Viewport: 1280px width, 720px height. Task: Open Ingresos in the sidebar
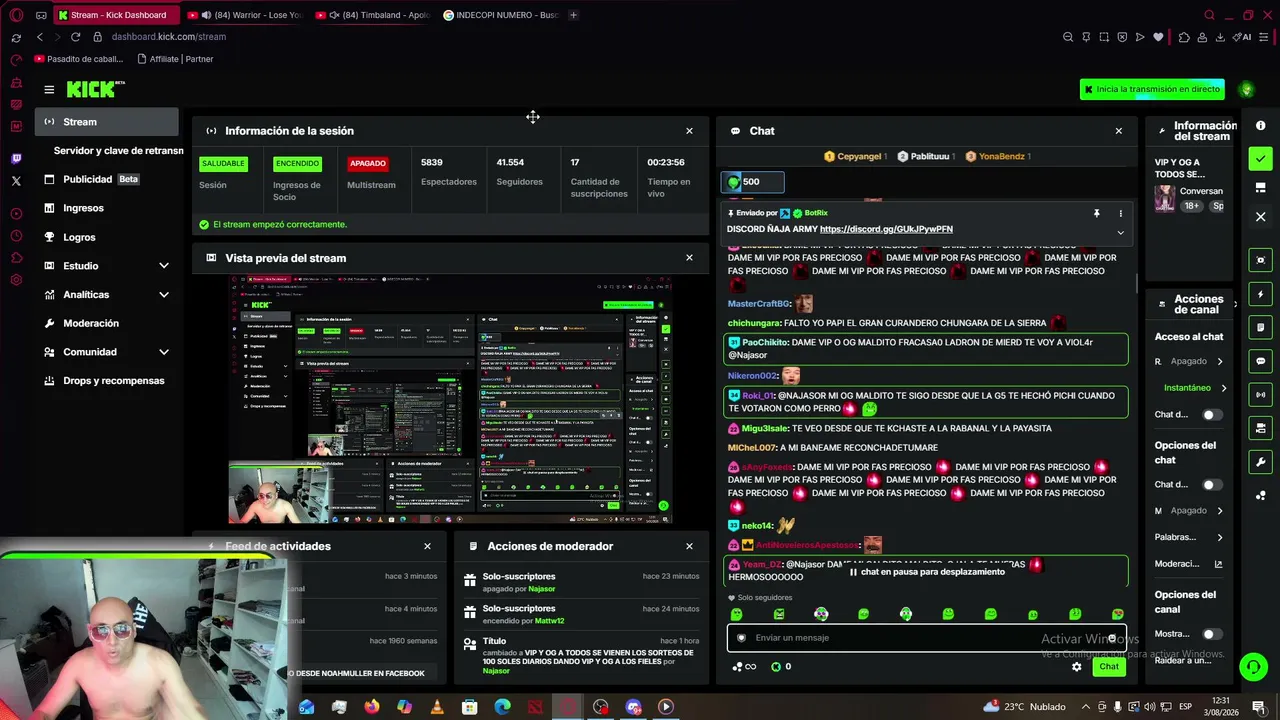point(106,208)
